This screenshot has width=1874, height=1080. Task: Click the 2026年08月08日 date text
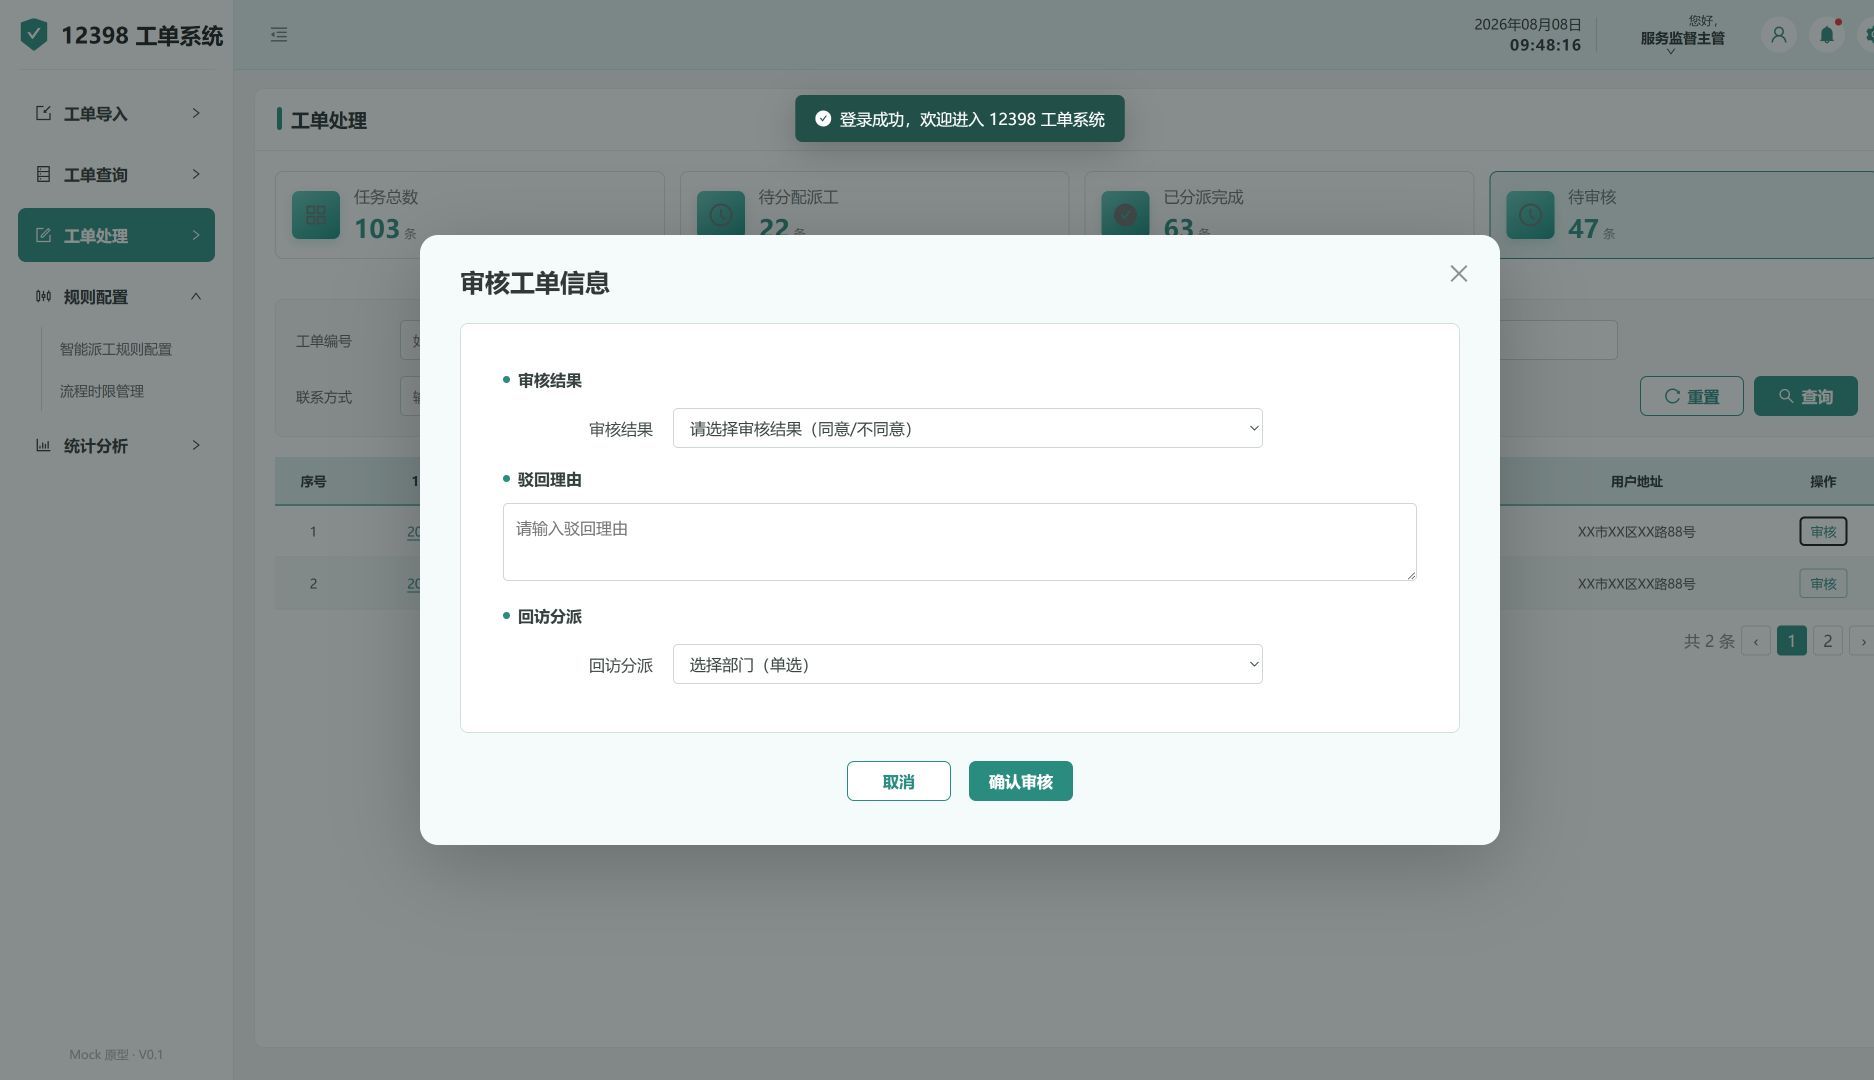1527,24
